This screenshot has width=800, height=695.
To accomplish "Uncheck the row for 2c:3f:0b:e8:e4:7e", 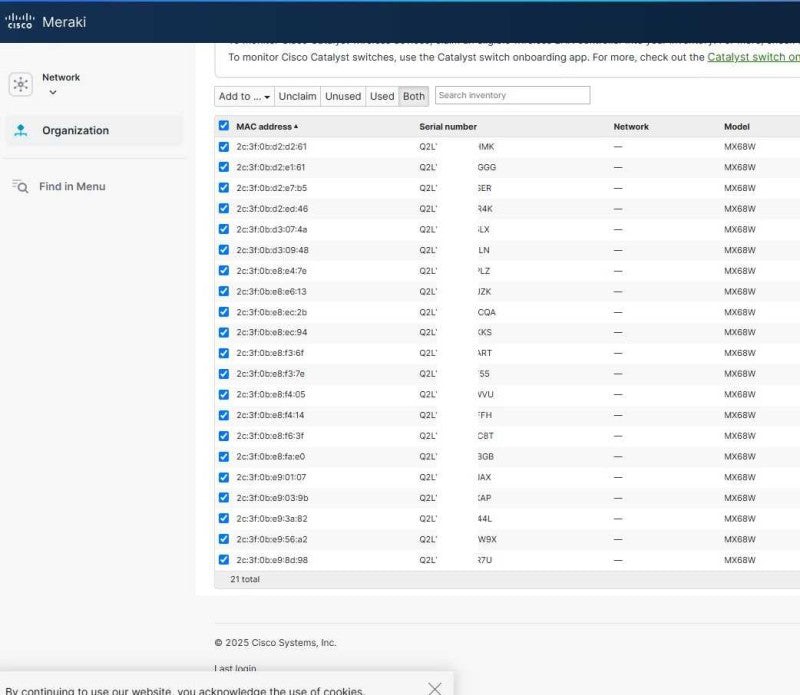I will tap(223, 270).
